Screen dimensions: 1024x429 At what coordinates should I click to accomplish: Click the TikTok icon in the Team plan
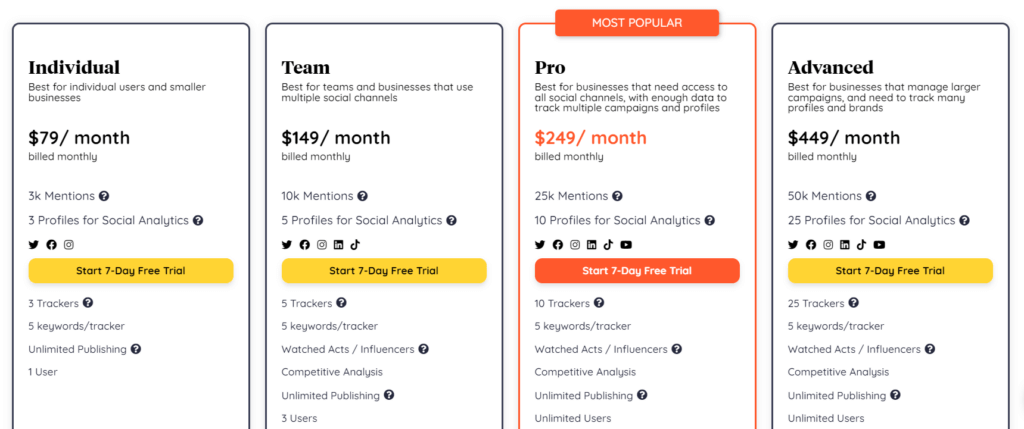coord(355,245)
